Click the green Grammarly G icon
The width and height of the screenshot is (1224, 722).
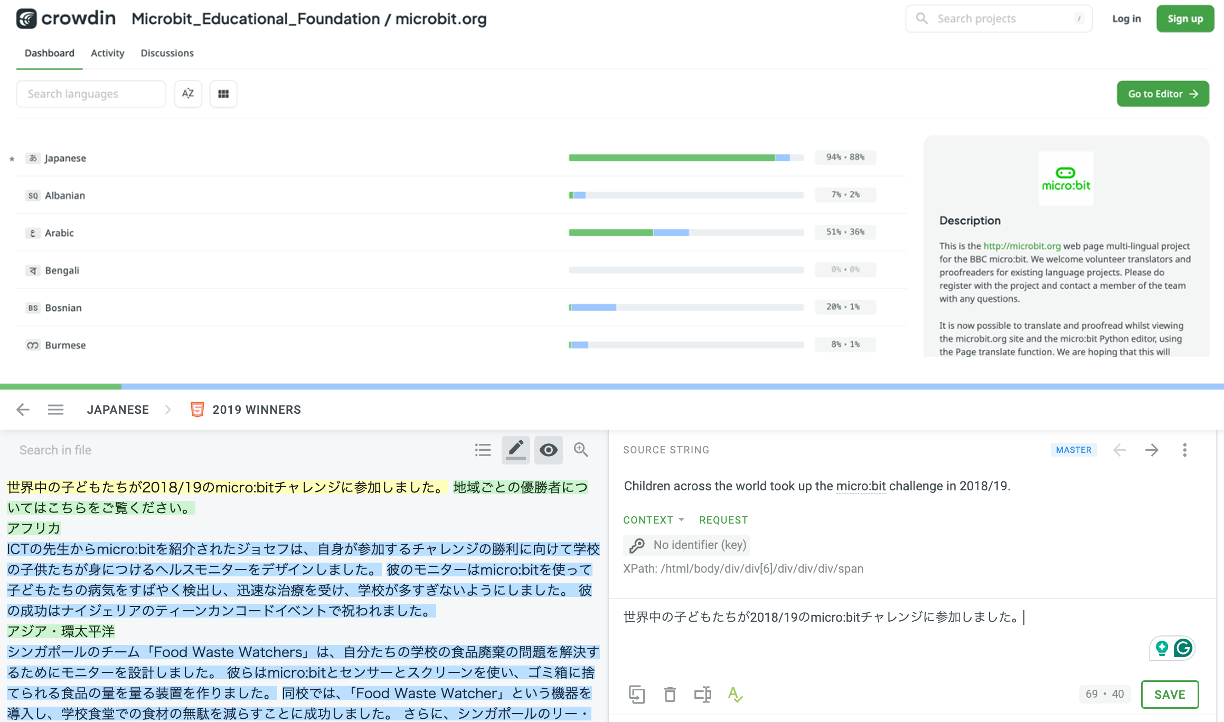coord(1184,648)
